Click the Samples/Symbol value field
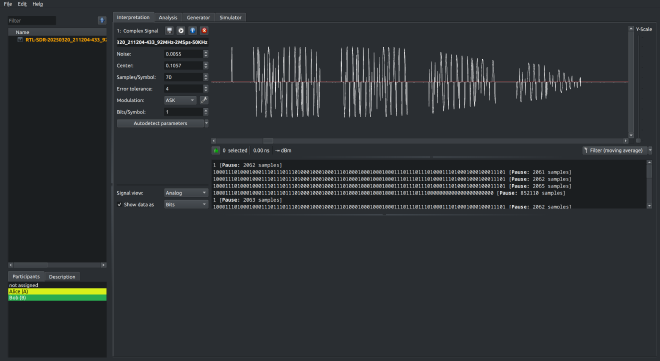660x361 pixels. click(184, 77)
